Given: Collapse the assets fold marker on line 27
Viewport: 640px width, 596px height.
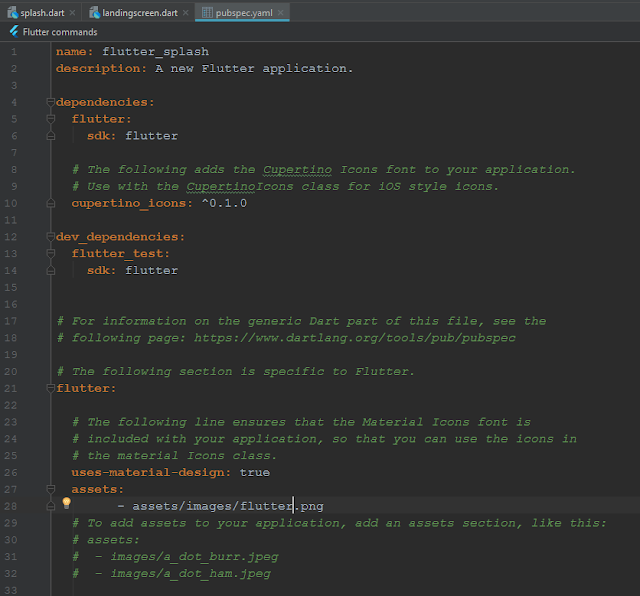Looking at the screenshot, I should tap(51, 489).
